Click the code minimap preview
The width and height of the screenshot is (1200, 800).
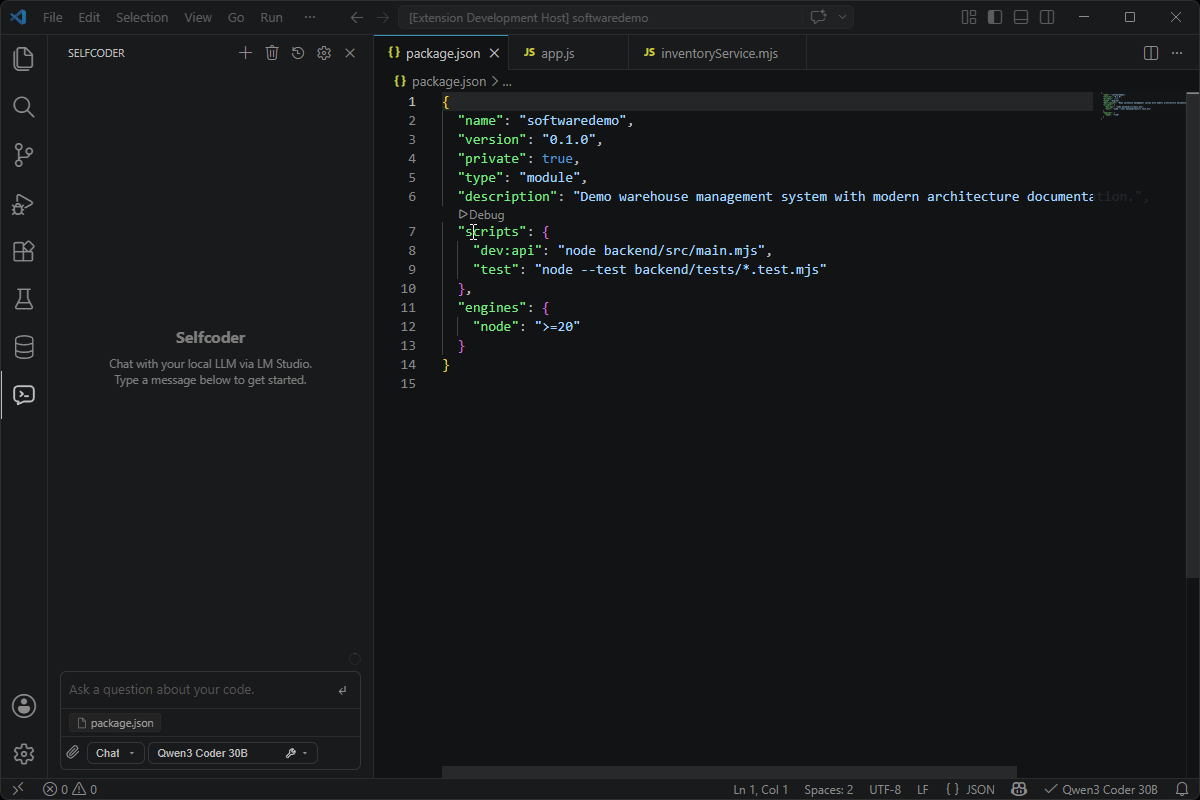pyautogui.click(x=1142, y=106)
